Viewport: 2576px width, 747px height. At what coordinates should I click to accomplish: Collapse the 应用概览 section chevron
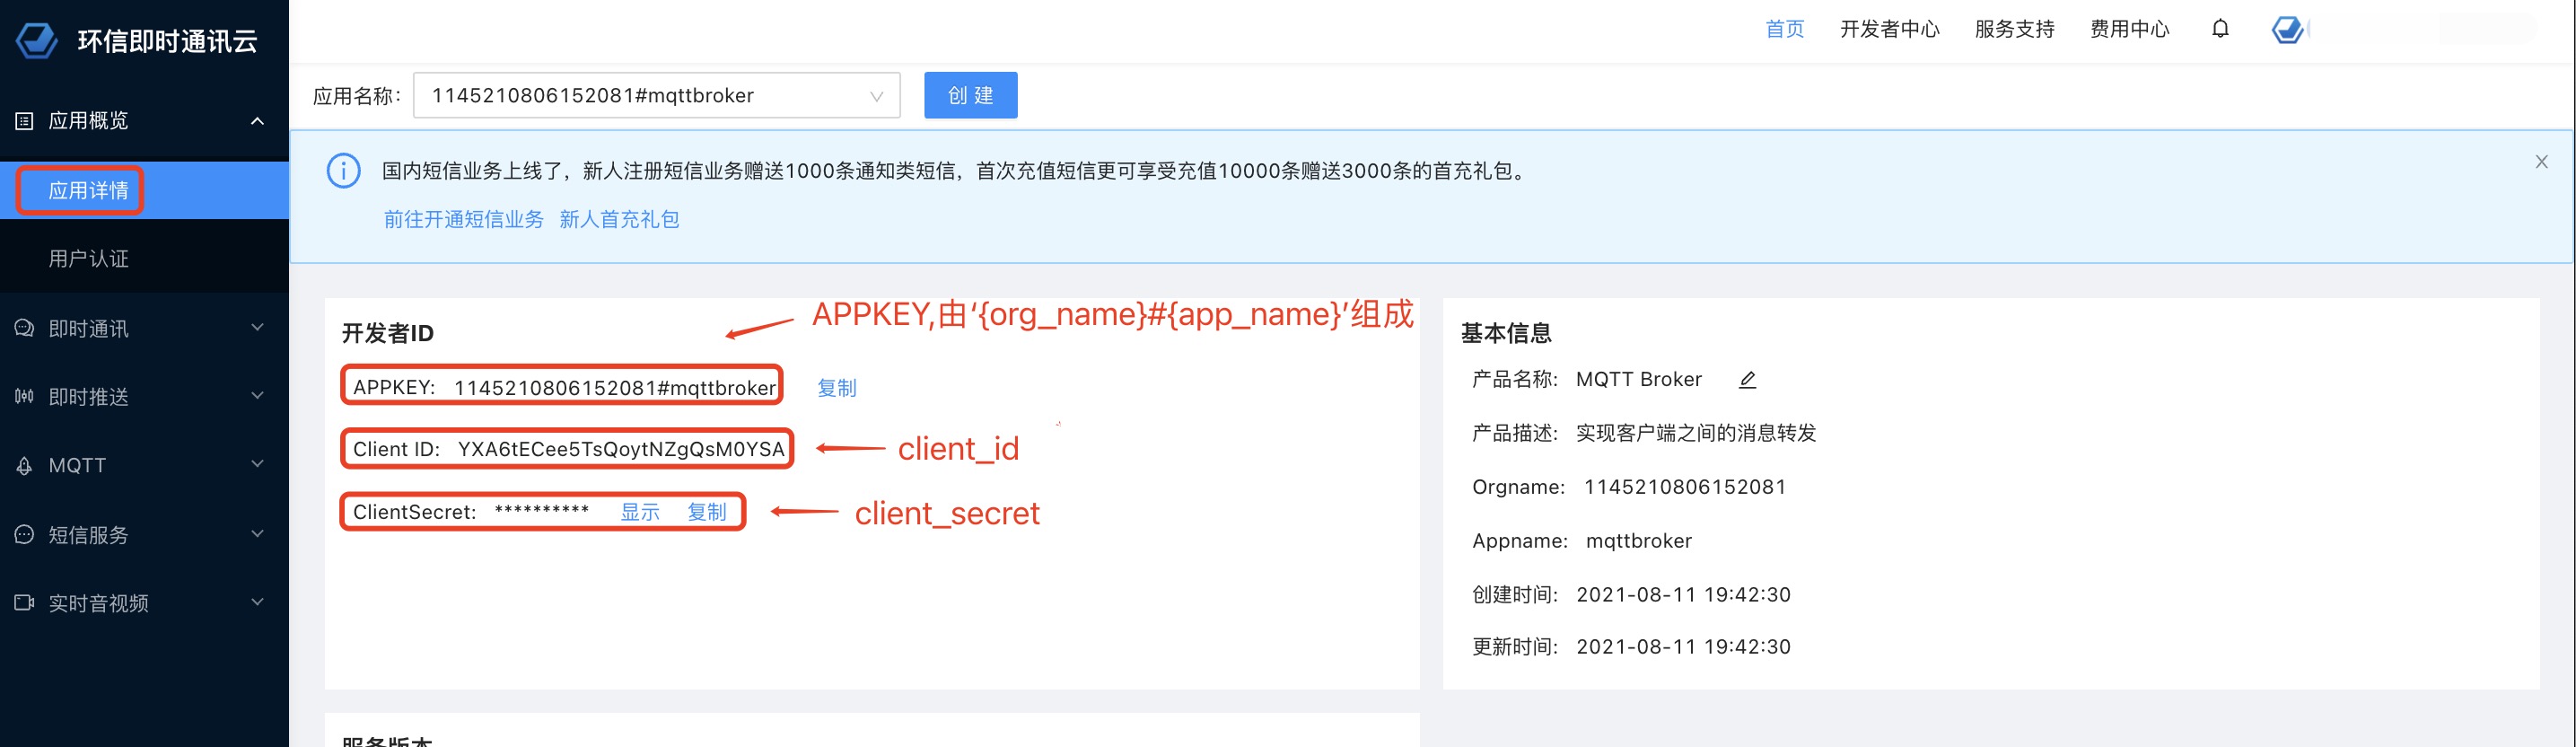pos(257,121)
